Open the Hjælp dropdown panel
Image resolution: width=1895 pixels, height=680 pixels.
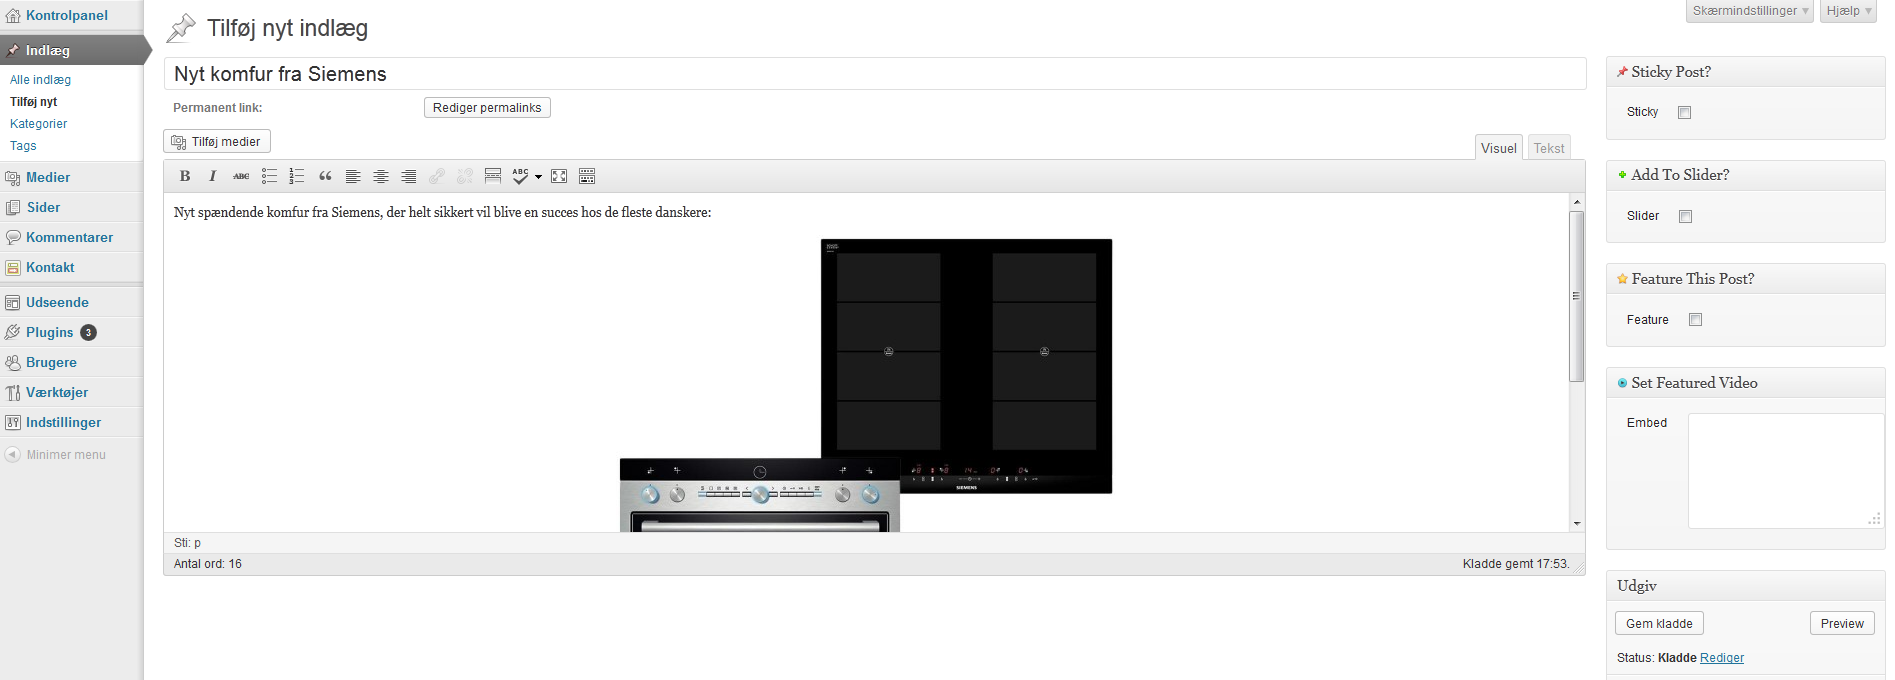[x=1848, y=11]
